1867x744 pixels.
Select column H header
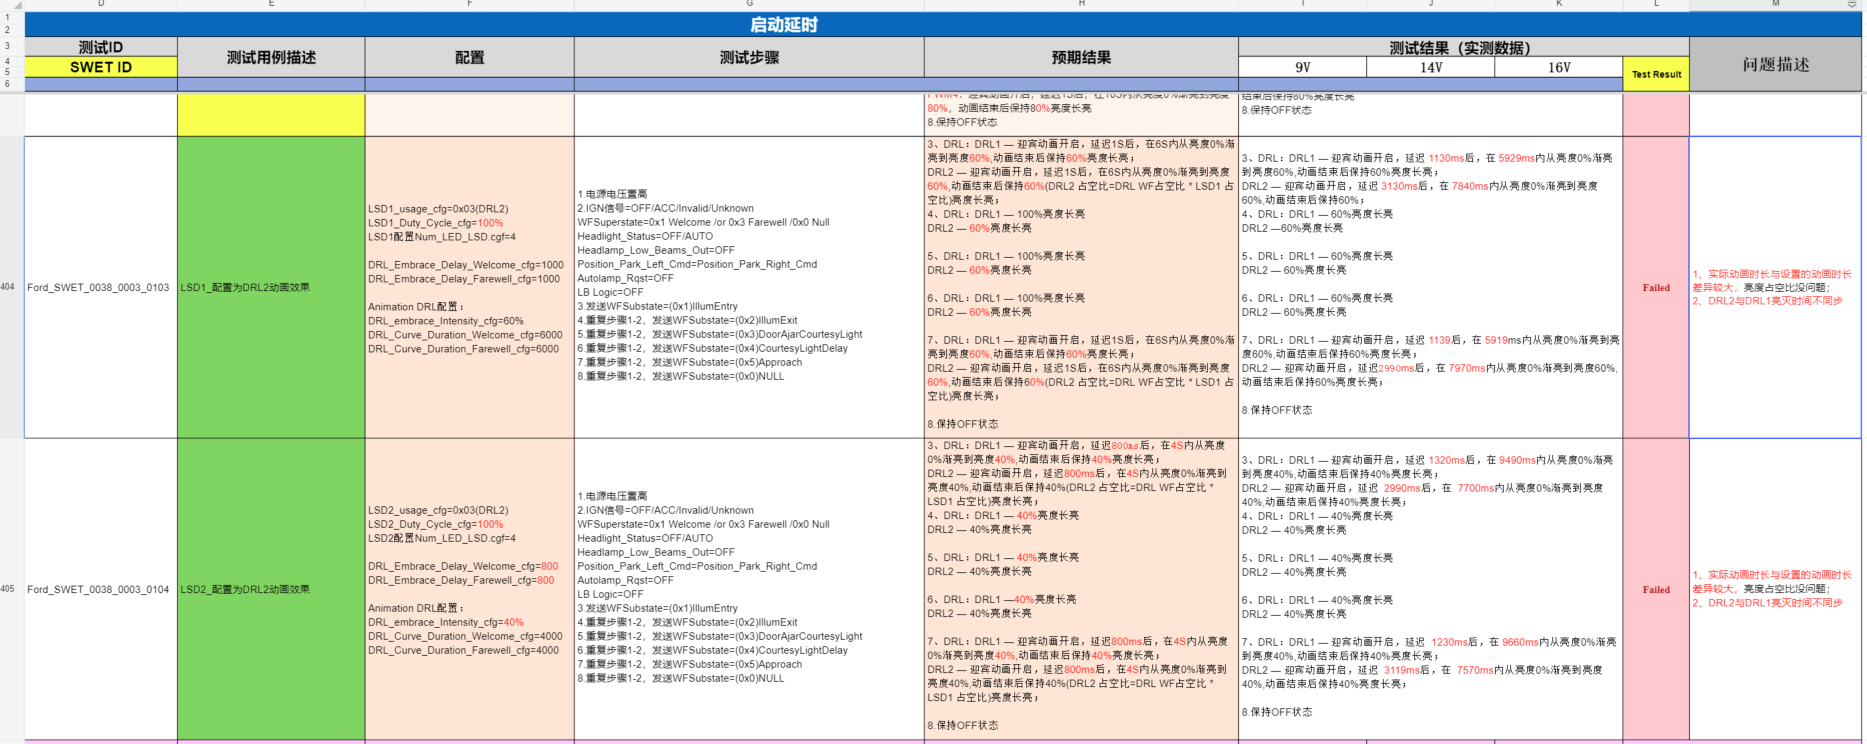[x=1081, y=4]
